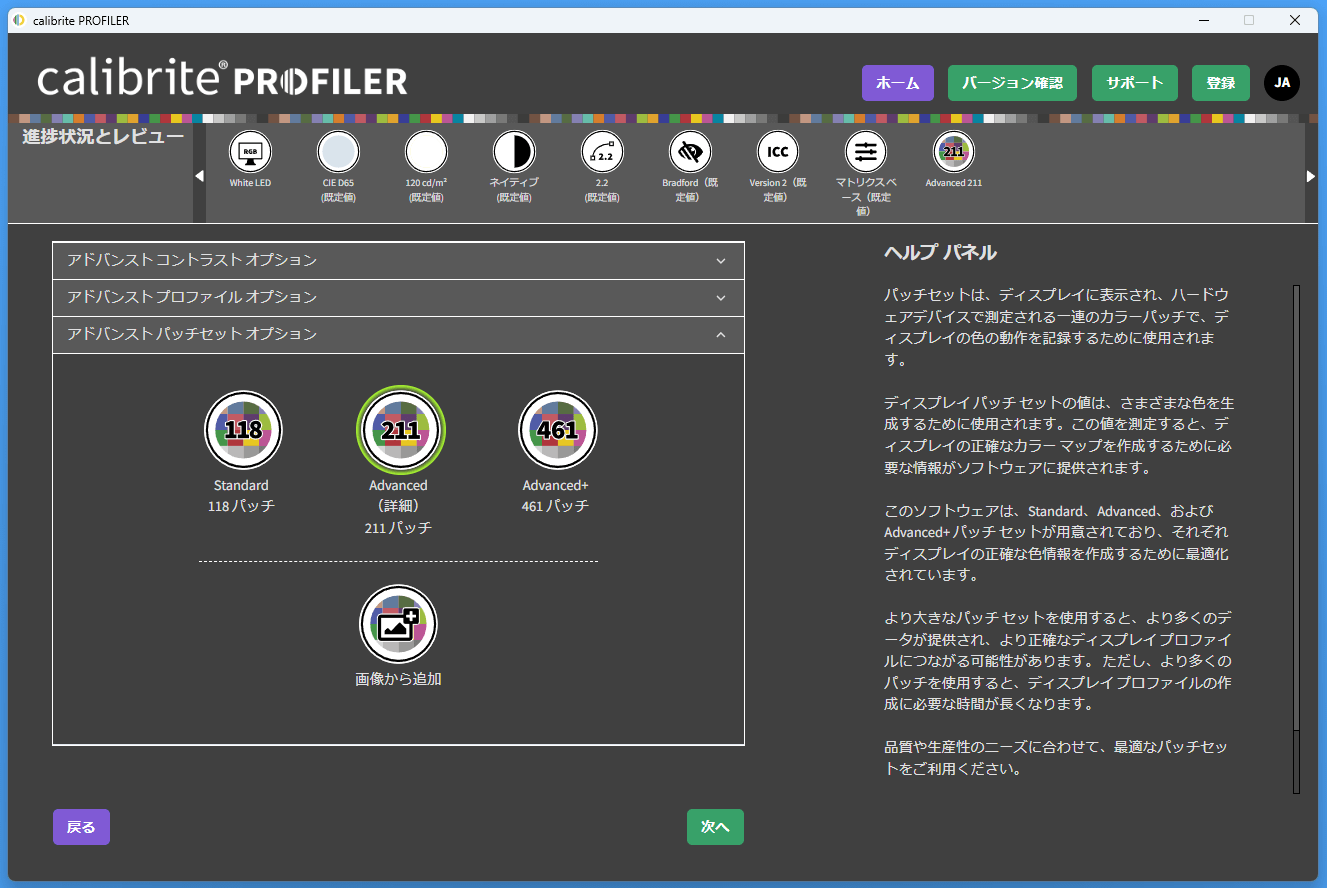Viewport: 1327px width, 888px height.
Task: Expand アドバンスト コントラスト オプション section
Action: (x=398, y=260)
